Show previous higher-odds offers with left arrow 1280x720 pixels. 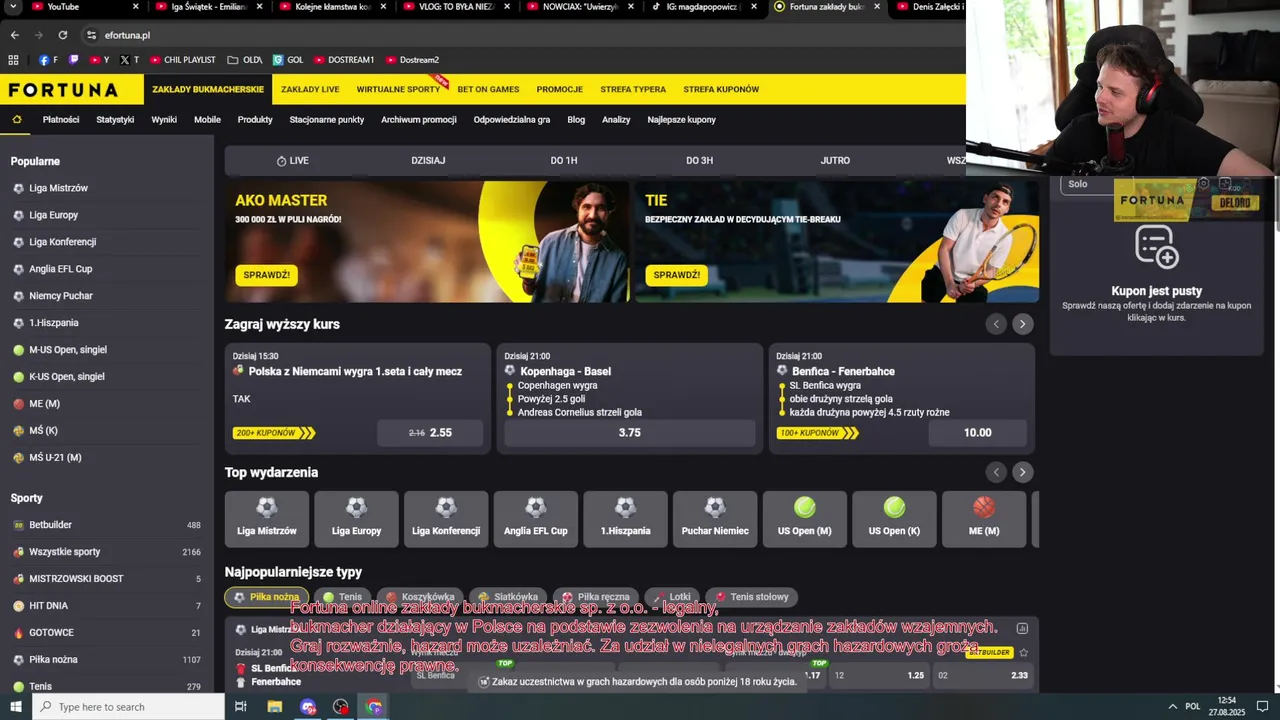[x=996, y=324]
